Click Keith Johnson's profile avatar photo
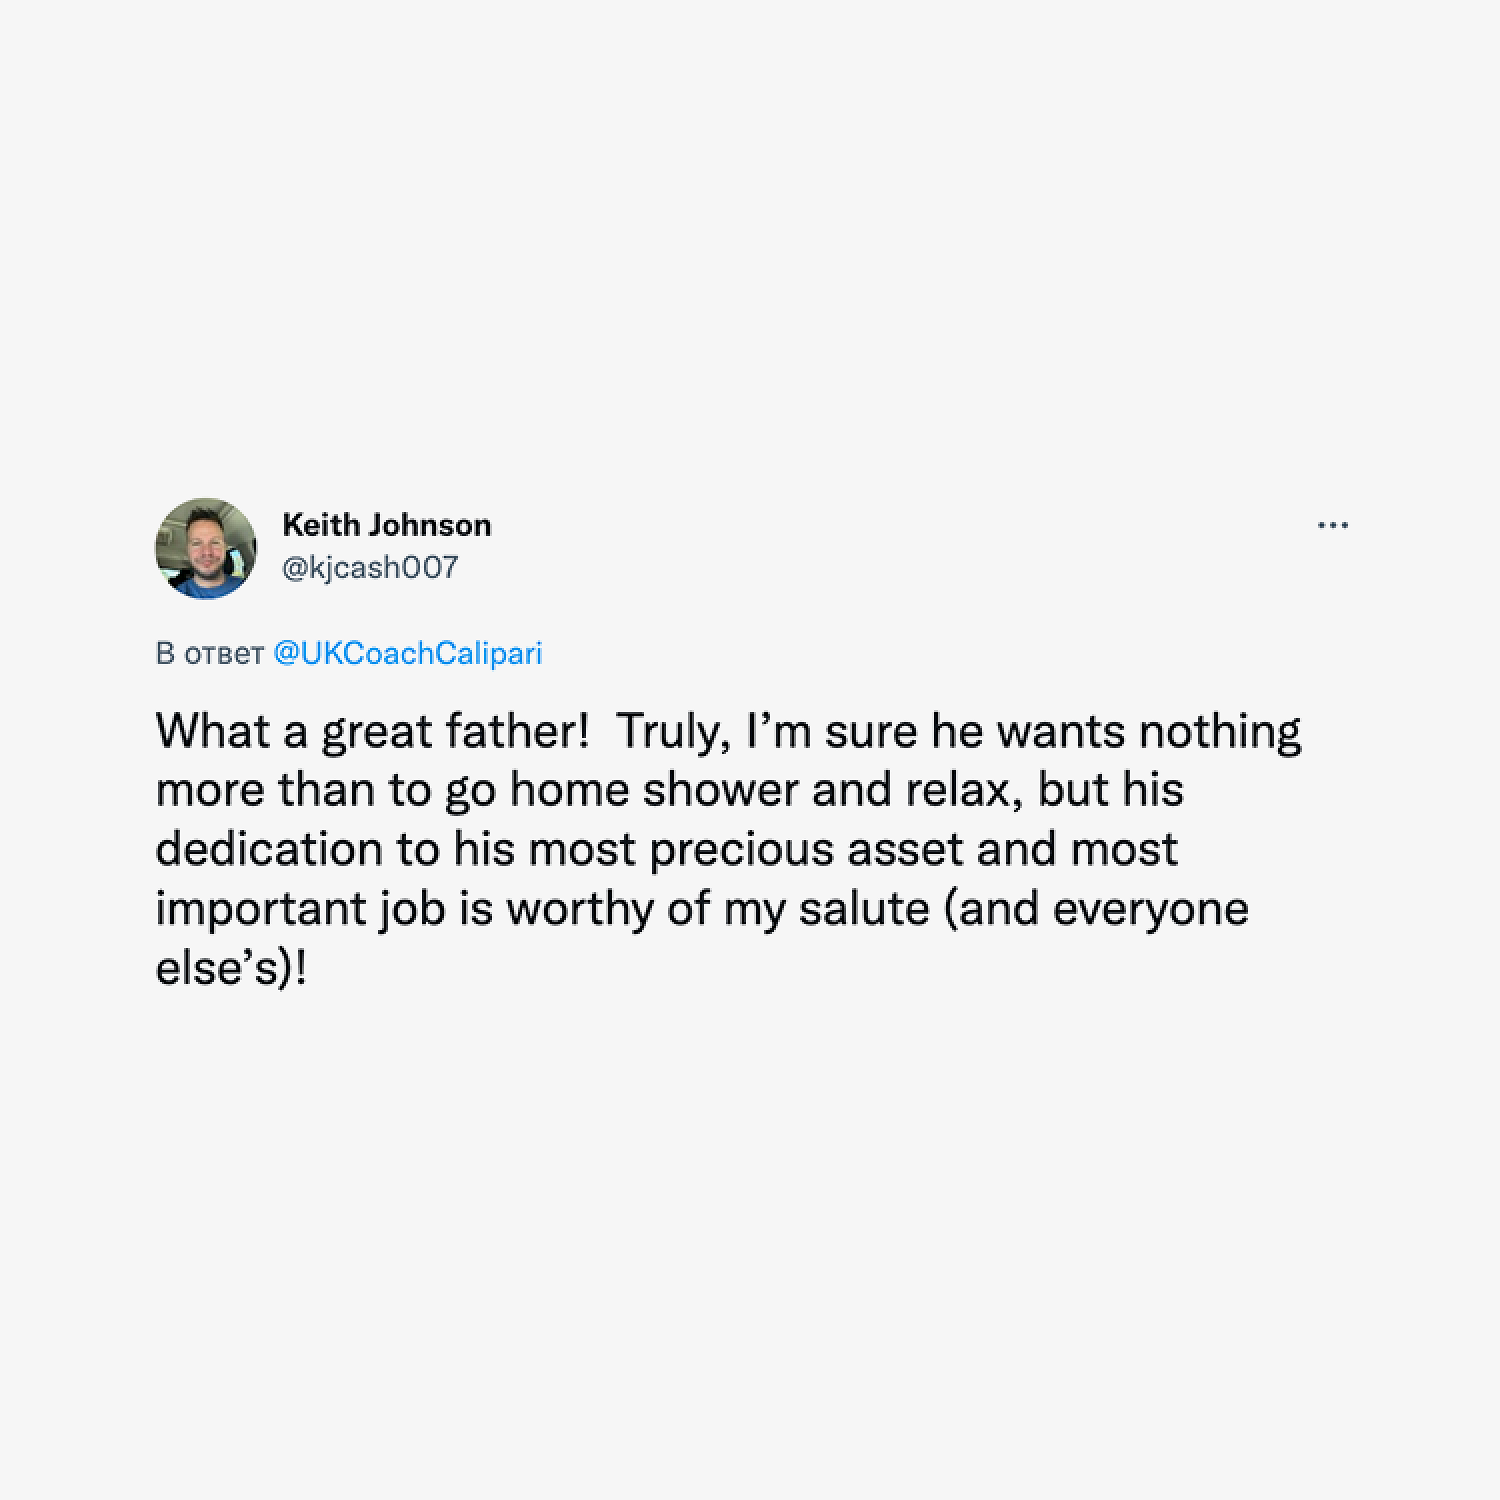1500x1500 pixels. [206, 547]
